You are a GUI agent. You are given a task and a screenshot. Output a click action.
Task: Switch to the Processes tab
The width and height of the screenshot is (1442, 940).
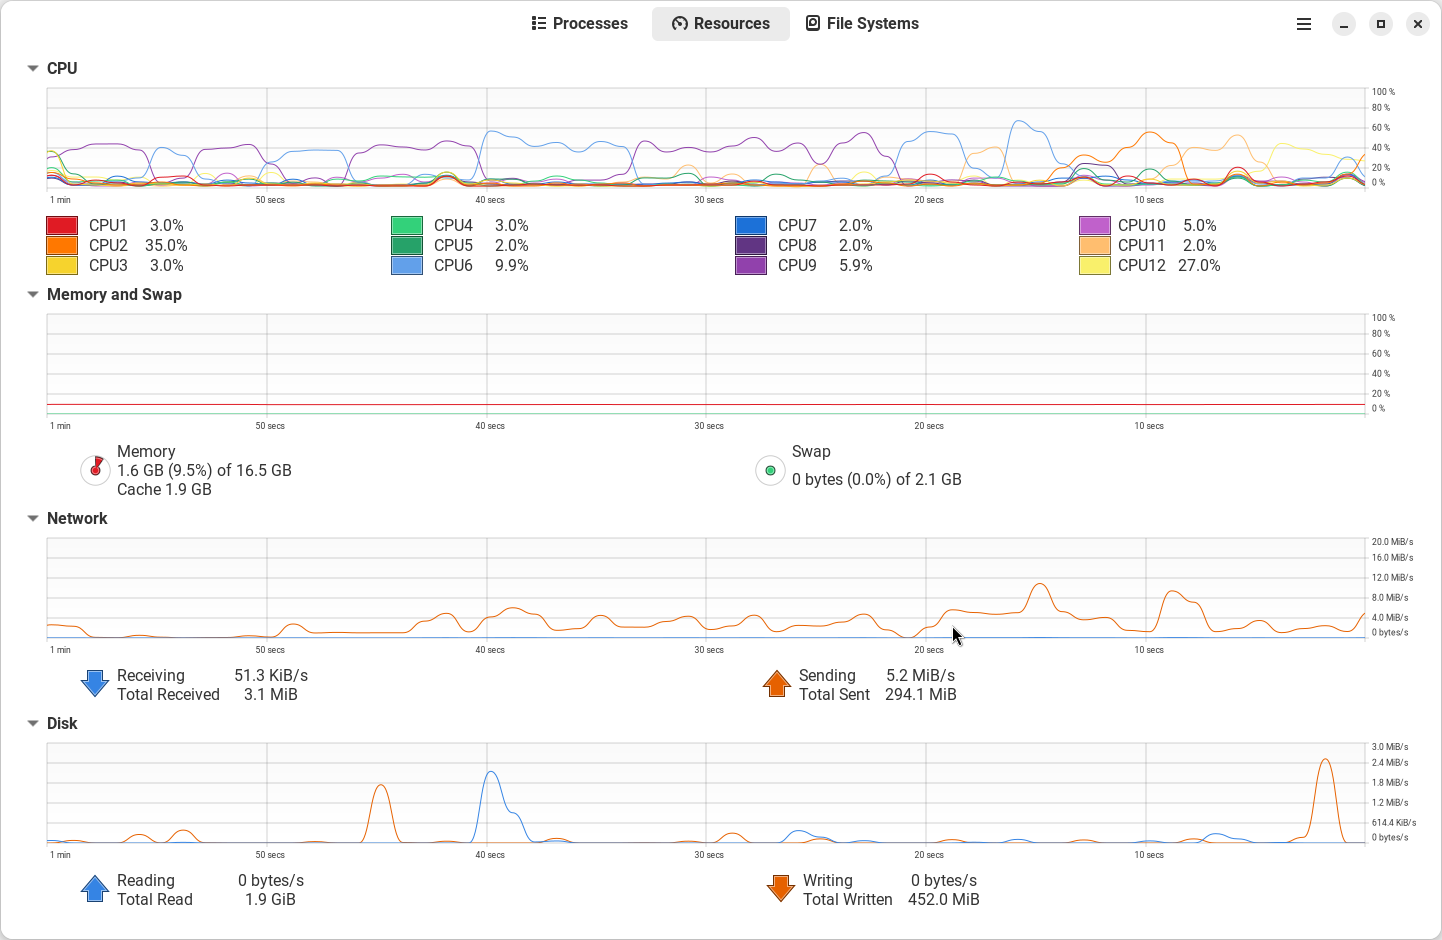(580, 24)
